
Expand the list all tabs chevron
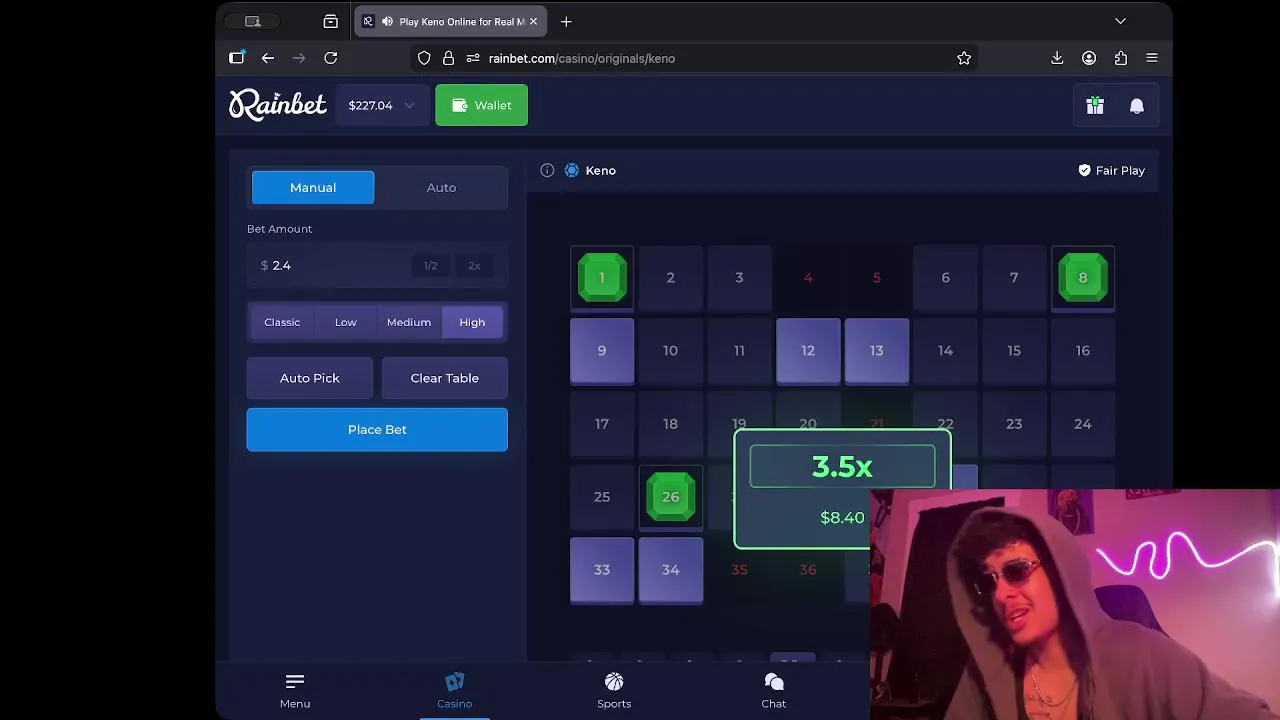(x=1120, y=21)
